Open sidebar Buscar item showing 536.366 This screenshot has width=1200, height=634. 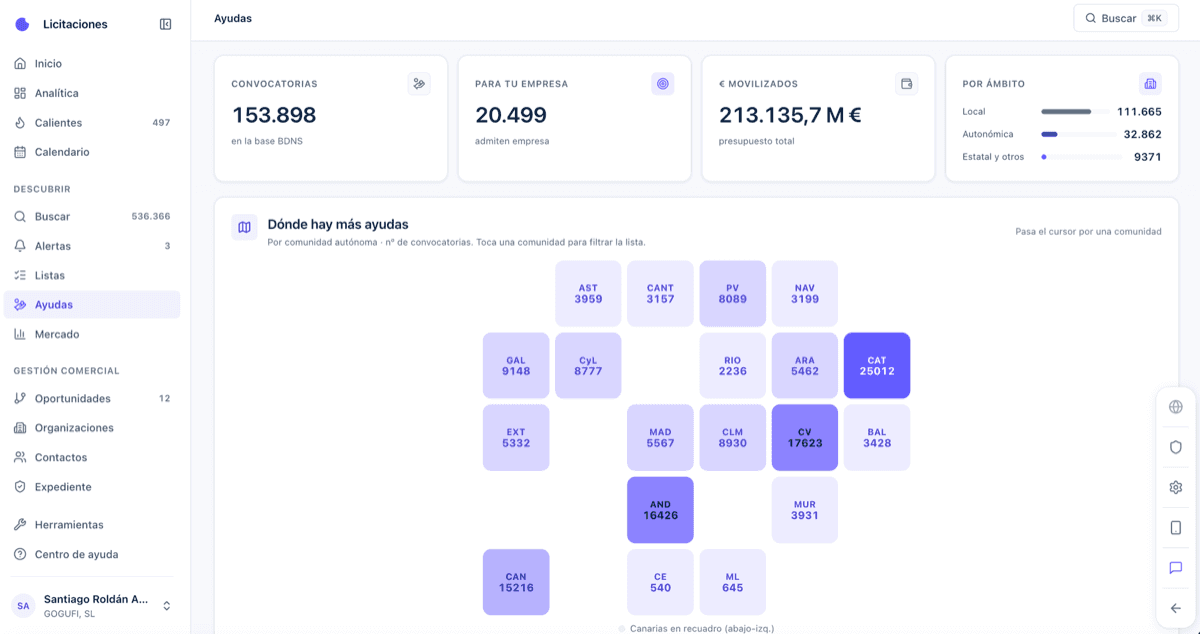[x=92, y=216]
